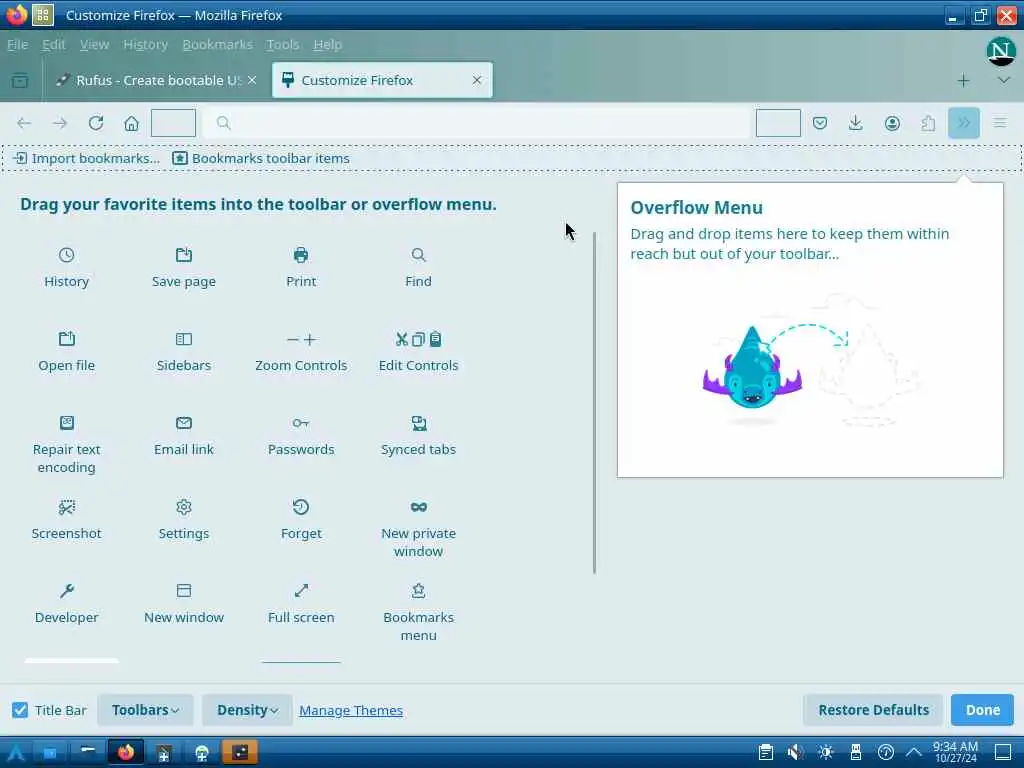Click the Pocket save toolbar icon

[820, 123]
